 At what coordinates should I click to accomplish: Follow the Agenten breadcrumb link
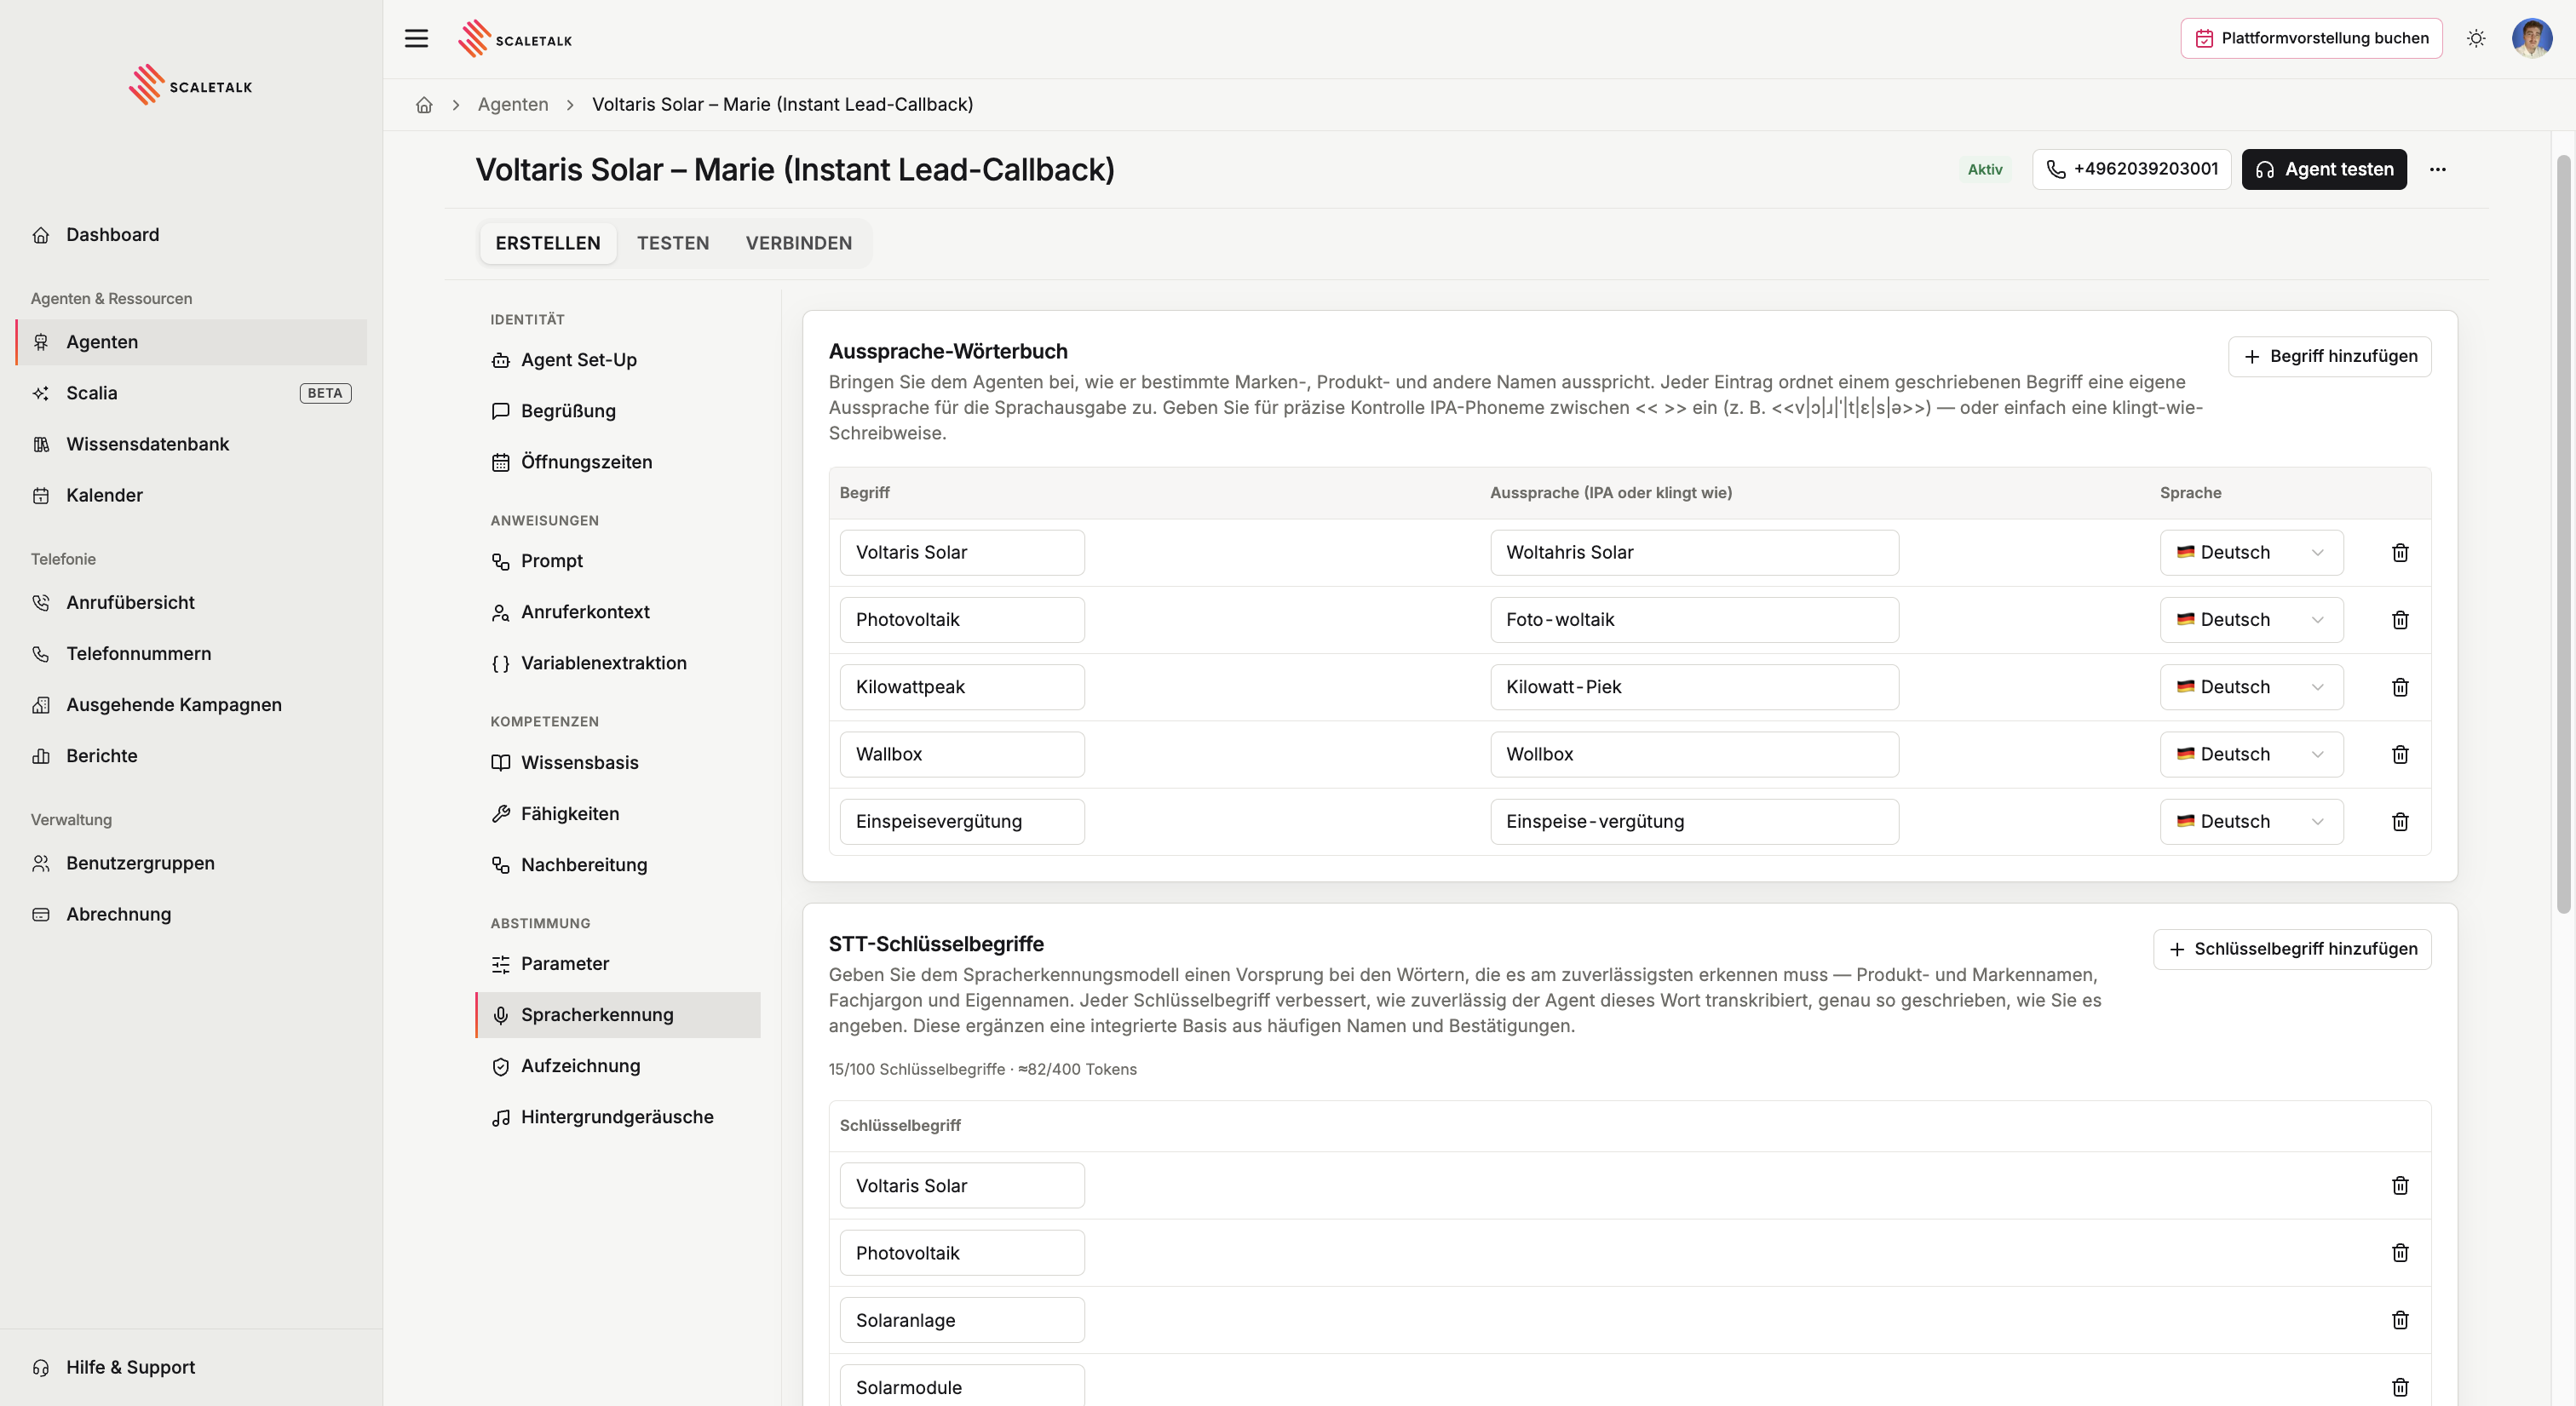(513, 105)
